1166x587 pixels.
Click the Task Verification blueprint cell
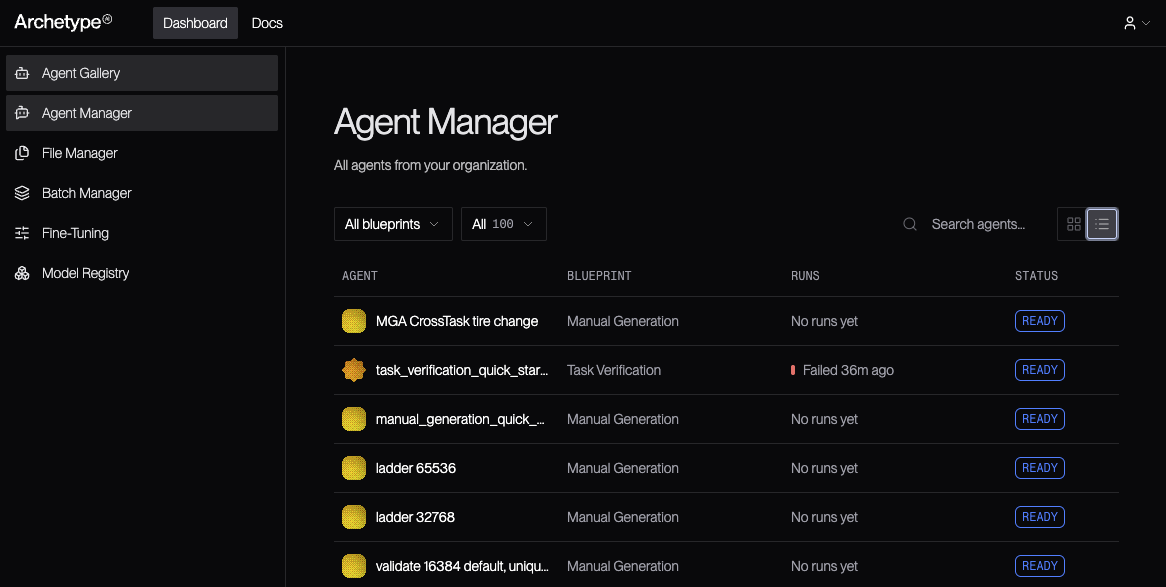pyautogui.click(x=613, y=370)
